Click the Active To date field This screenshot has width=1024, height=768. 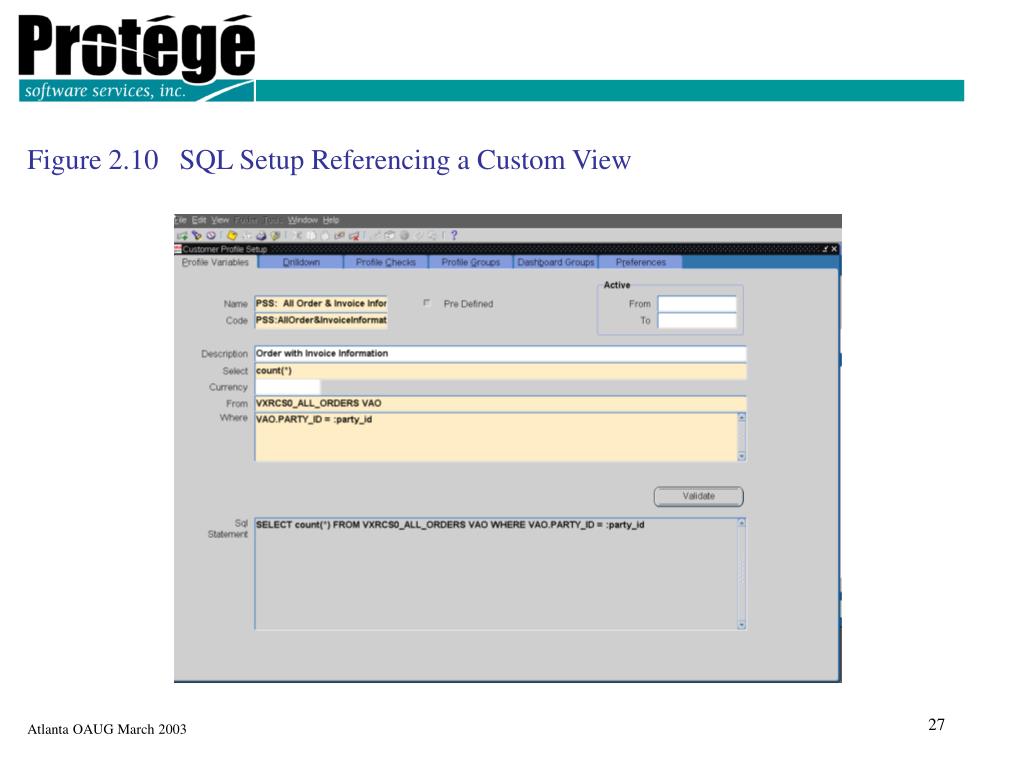697,321
